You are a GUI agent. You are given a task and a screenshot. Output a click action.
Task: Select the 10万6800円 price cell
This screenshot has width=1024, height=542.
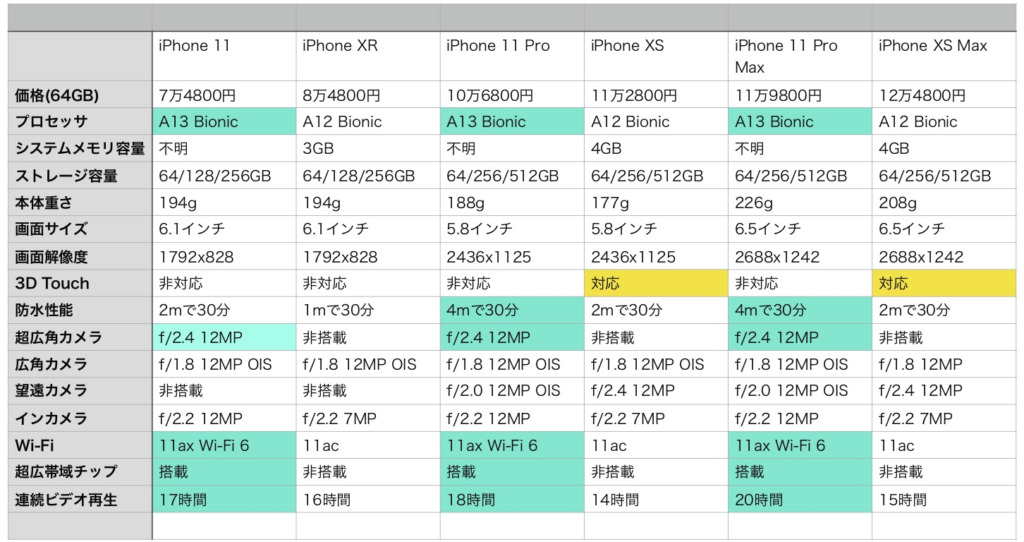[513, 95]
